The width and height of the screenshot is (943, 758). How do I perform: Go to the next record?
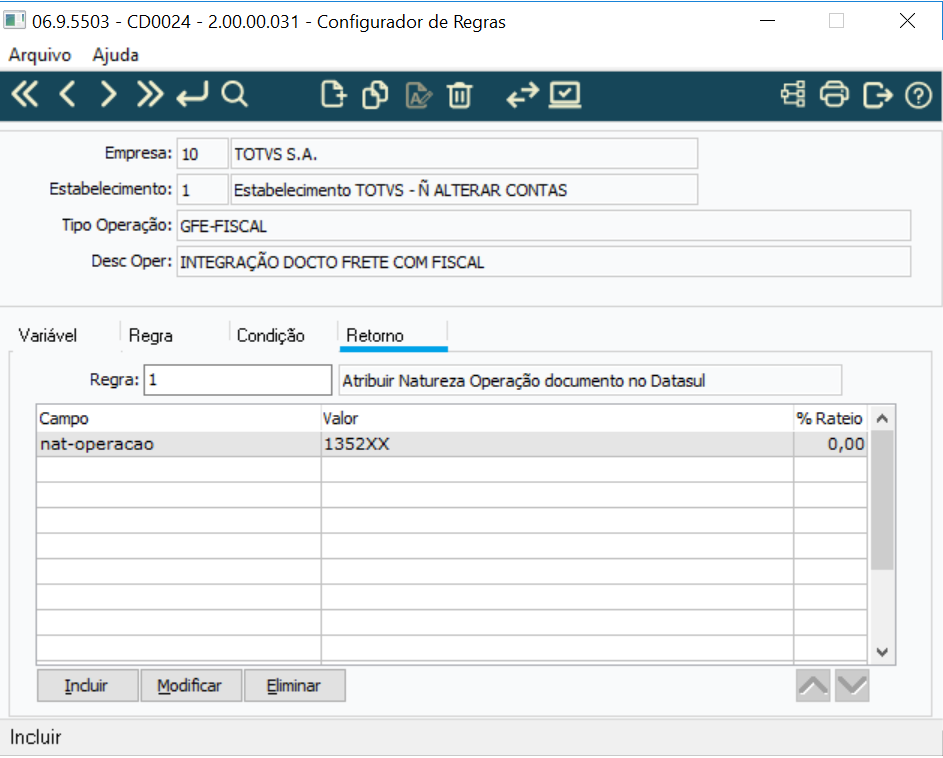(x=108, y=94)
